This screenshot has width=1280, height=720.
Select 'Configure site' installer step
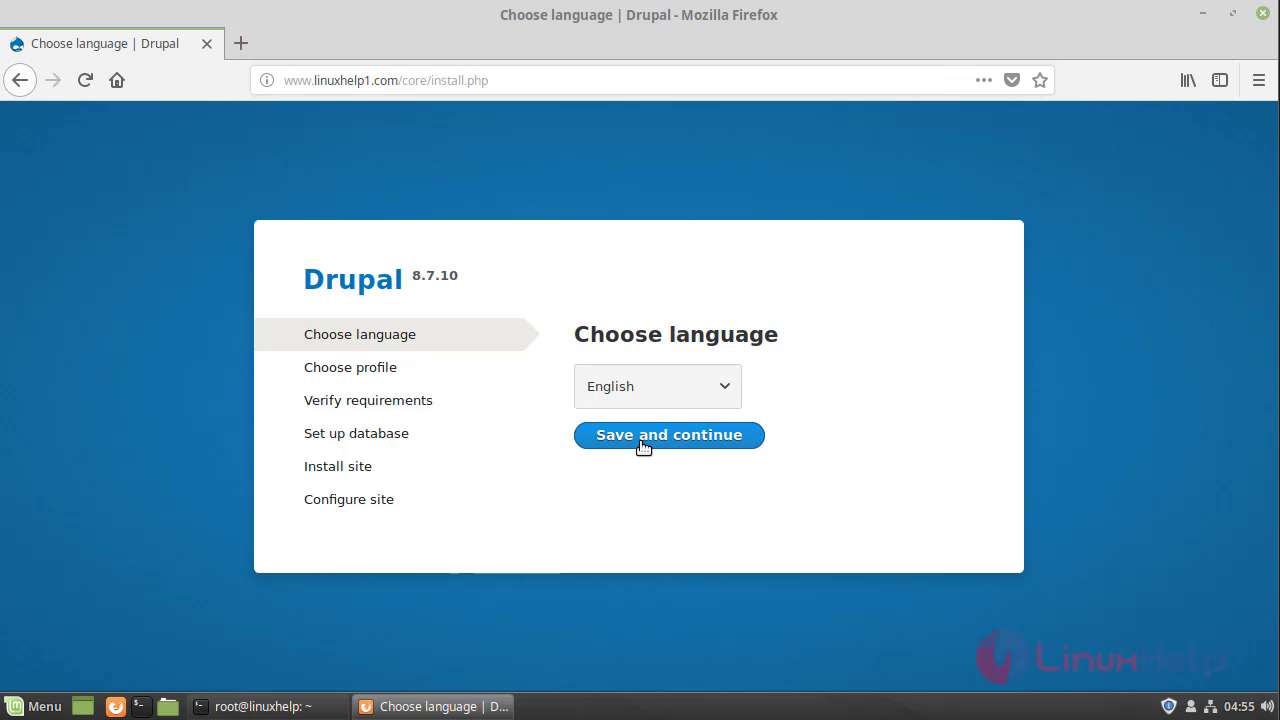coord(349,499)
